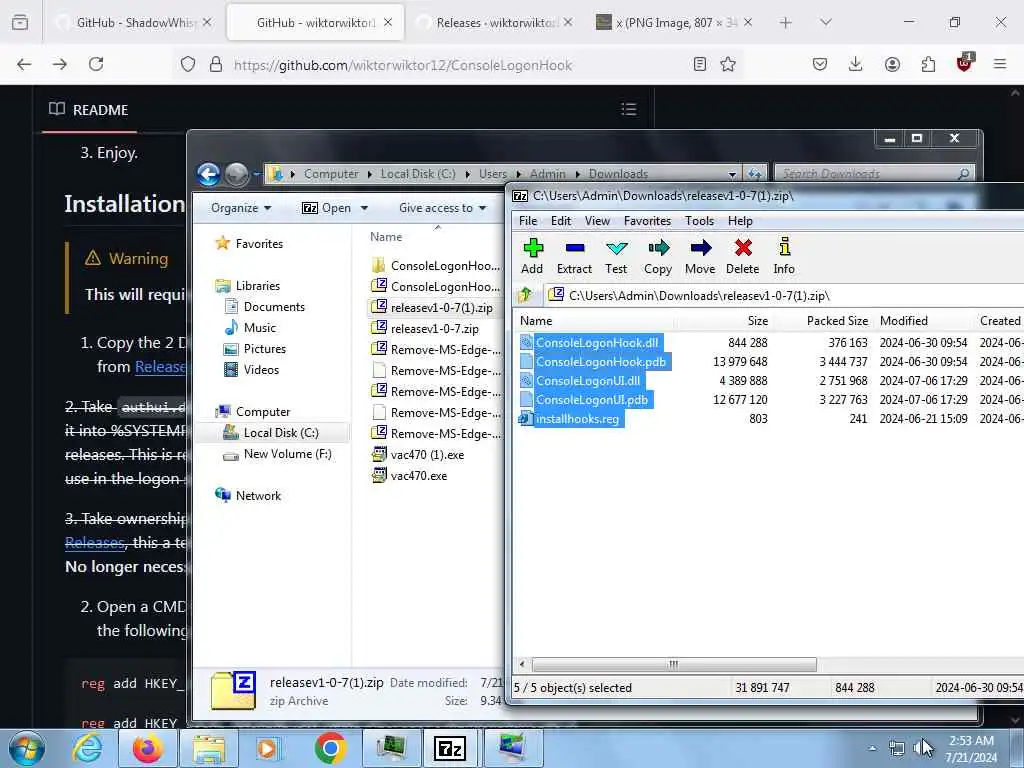Click the 7-Zip horizontal scrollbar thumb
The width and height of the screenshot is (1024, 768).
point(674,664)
